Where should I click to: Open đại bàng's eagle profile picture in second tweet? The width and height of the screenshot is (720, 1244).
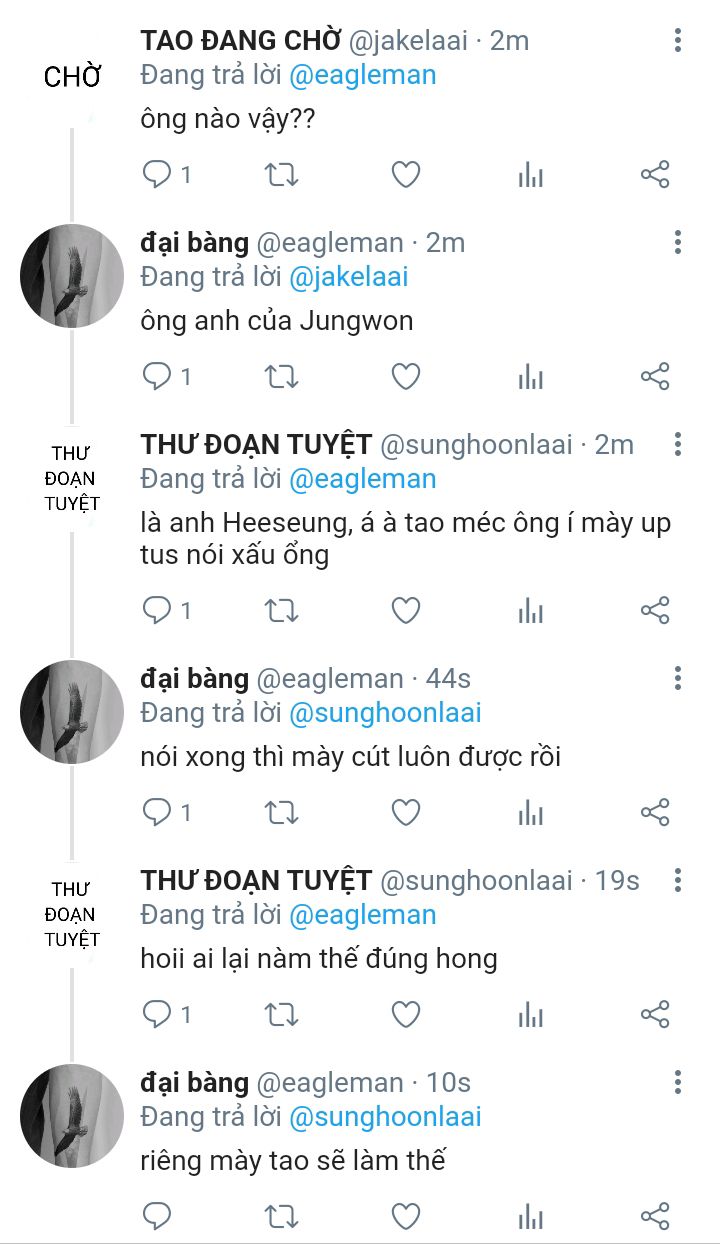(72, 276)
